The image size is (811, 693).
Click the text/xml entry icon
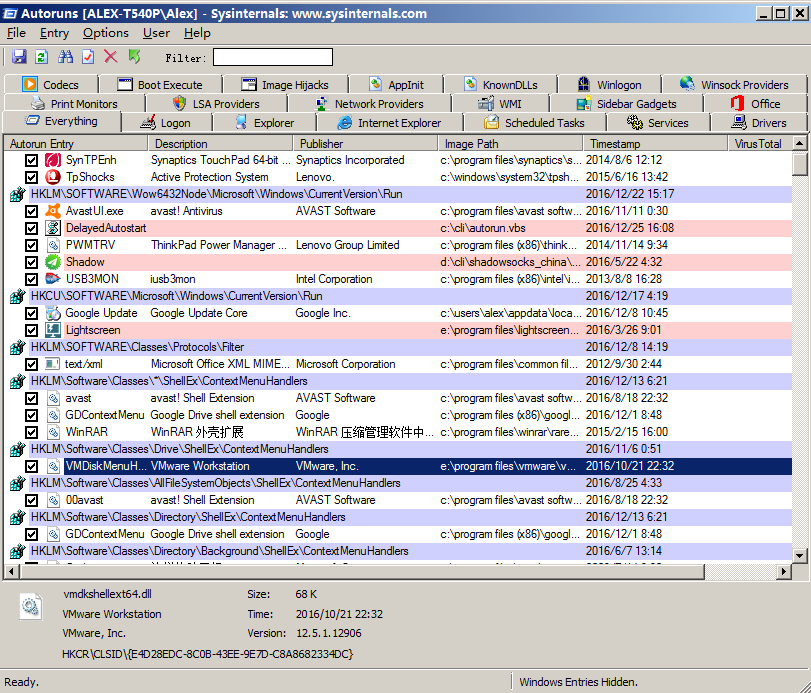coord(52,364)
